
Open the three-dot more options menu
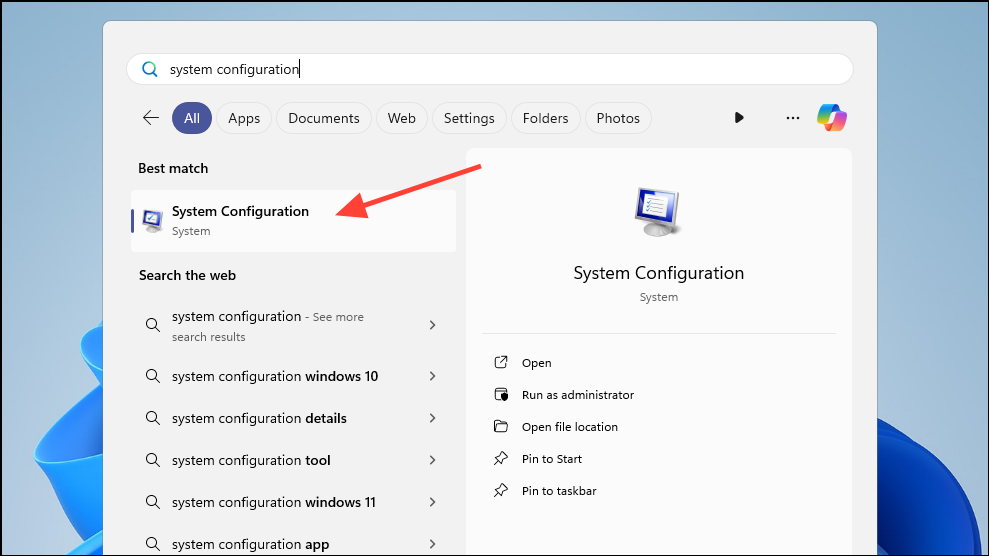pos(793,118)
